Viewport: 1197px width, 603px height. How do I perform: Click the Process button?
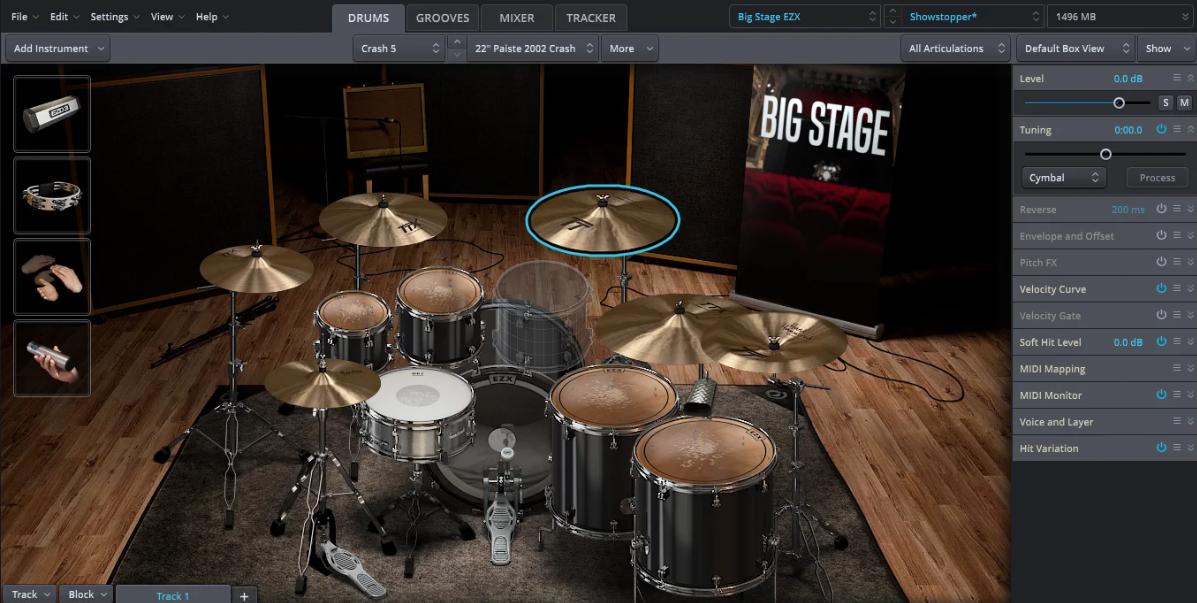tap(1156, 177)
